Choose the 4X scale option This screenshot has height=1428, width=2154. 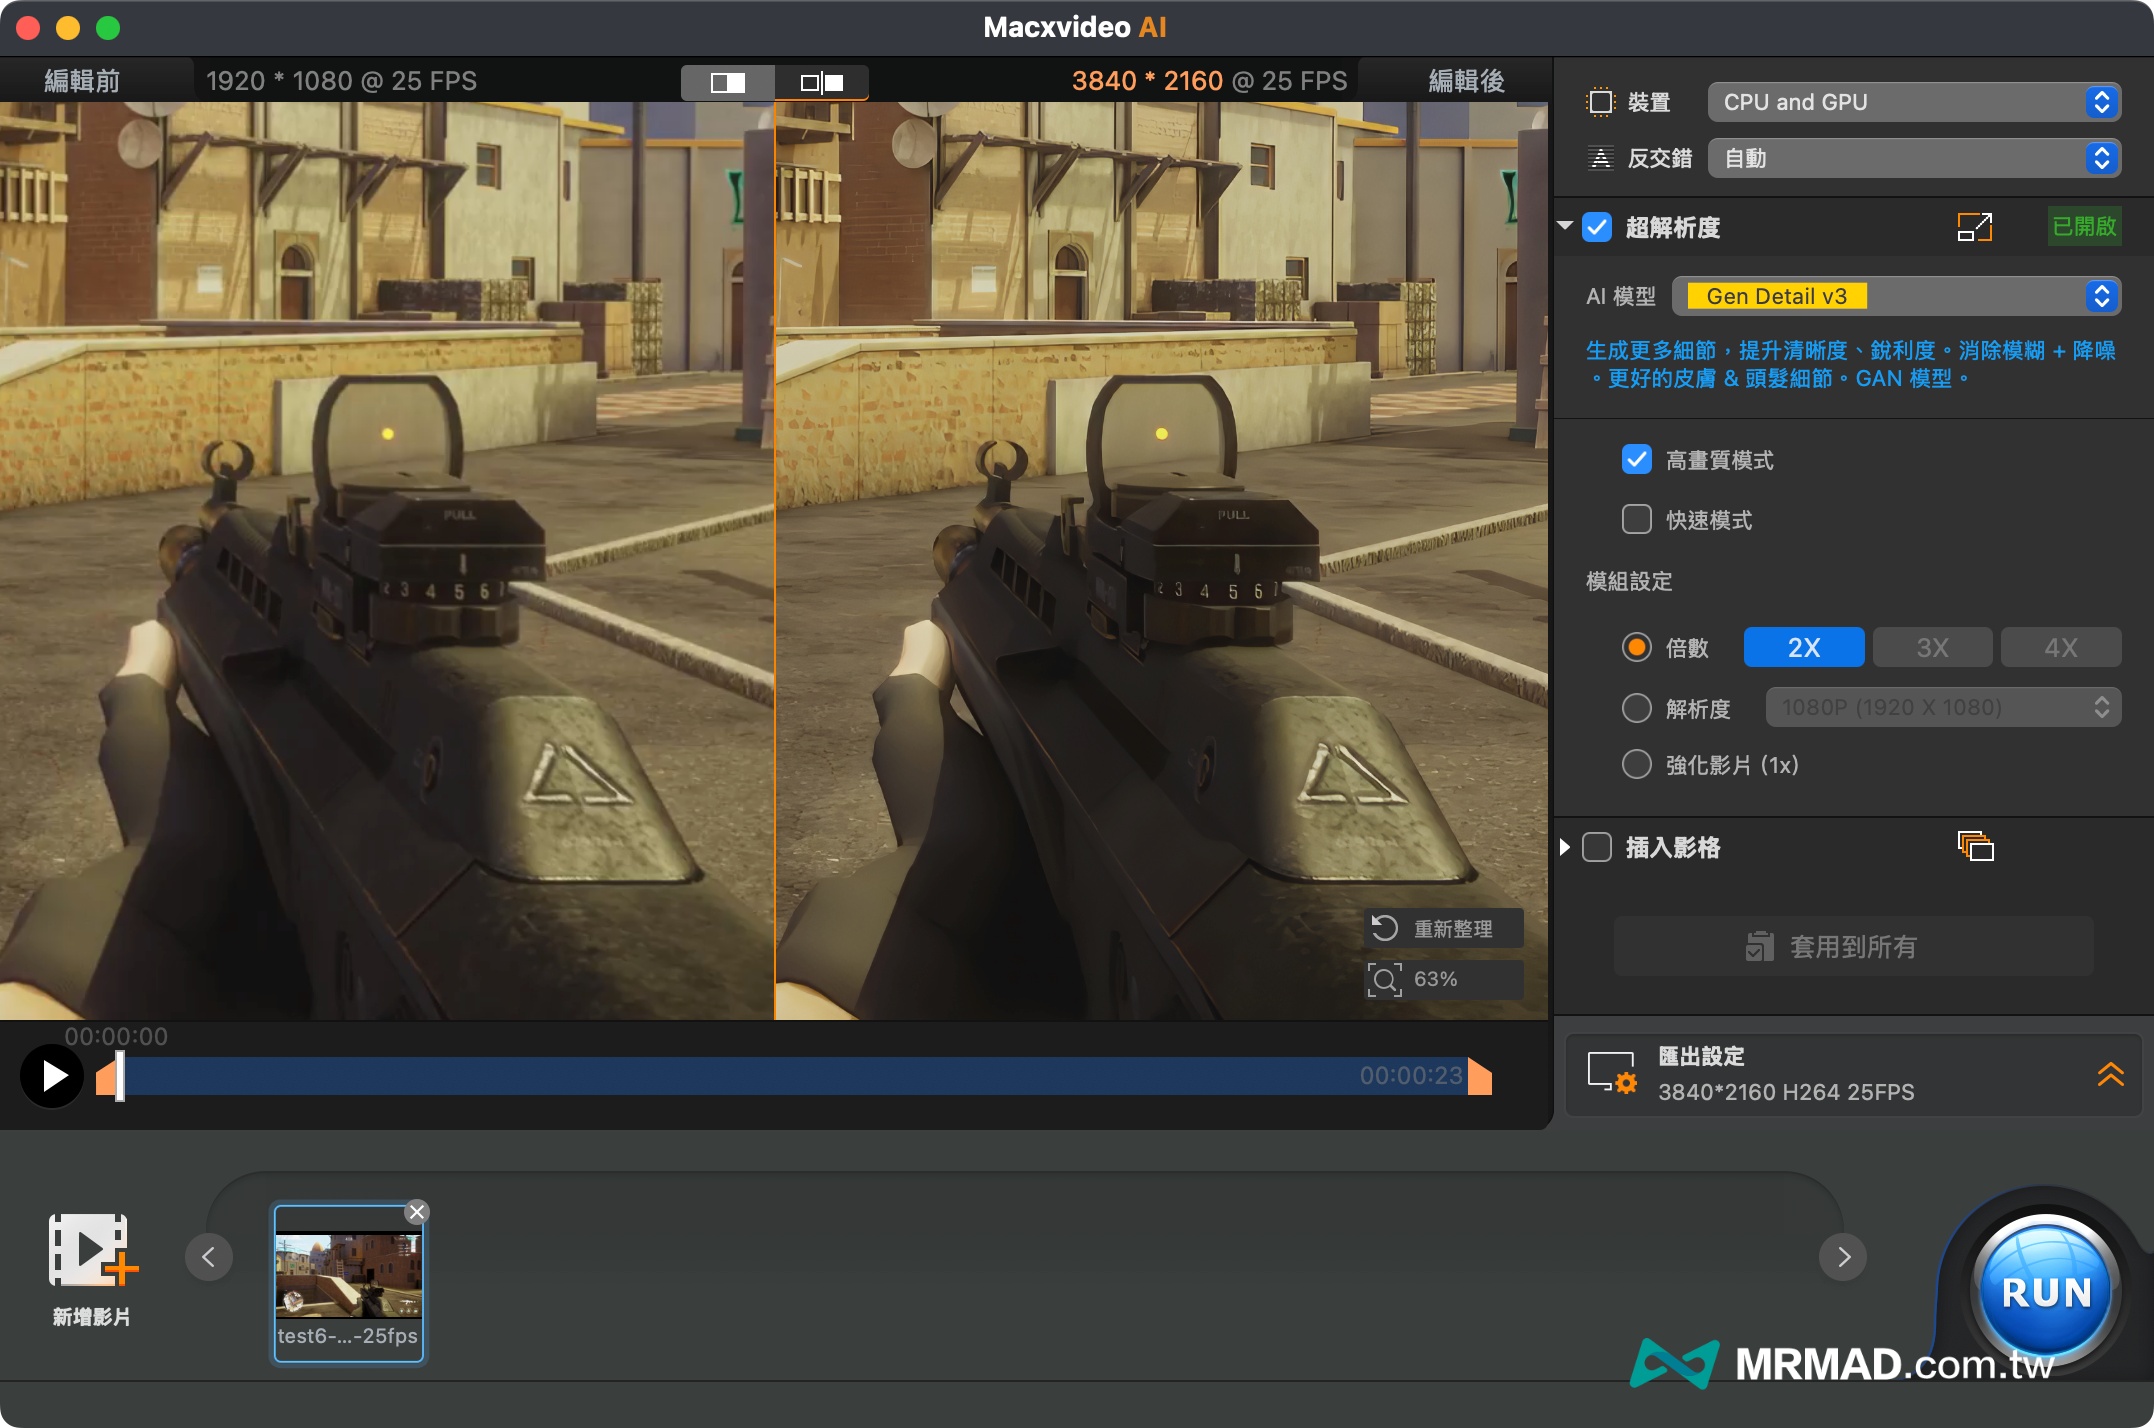click(x=2060, y=648)
